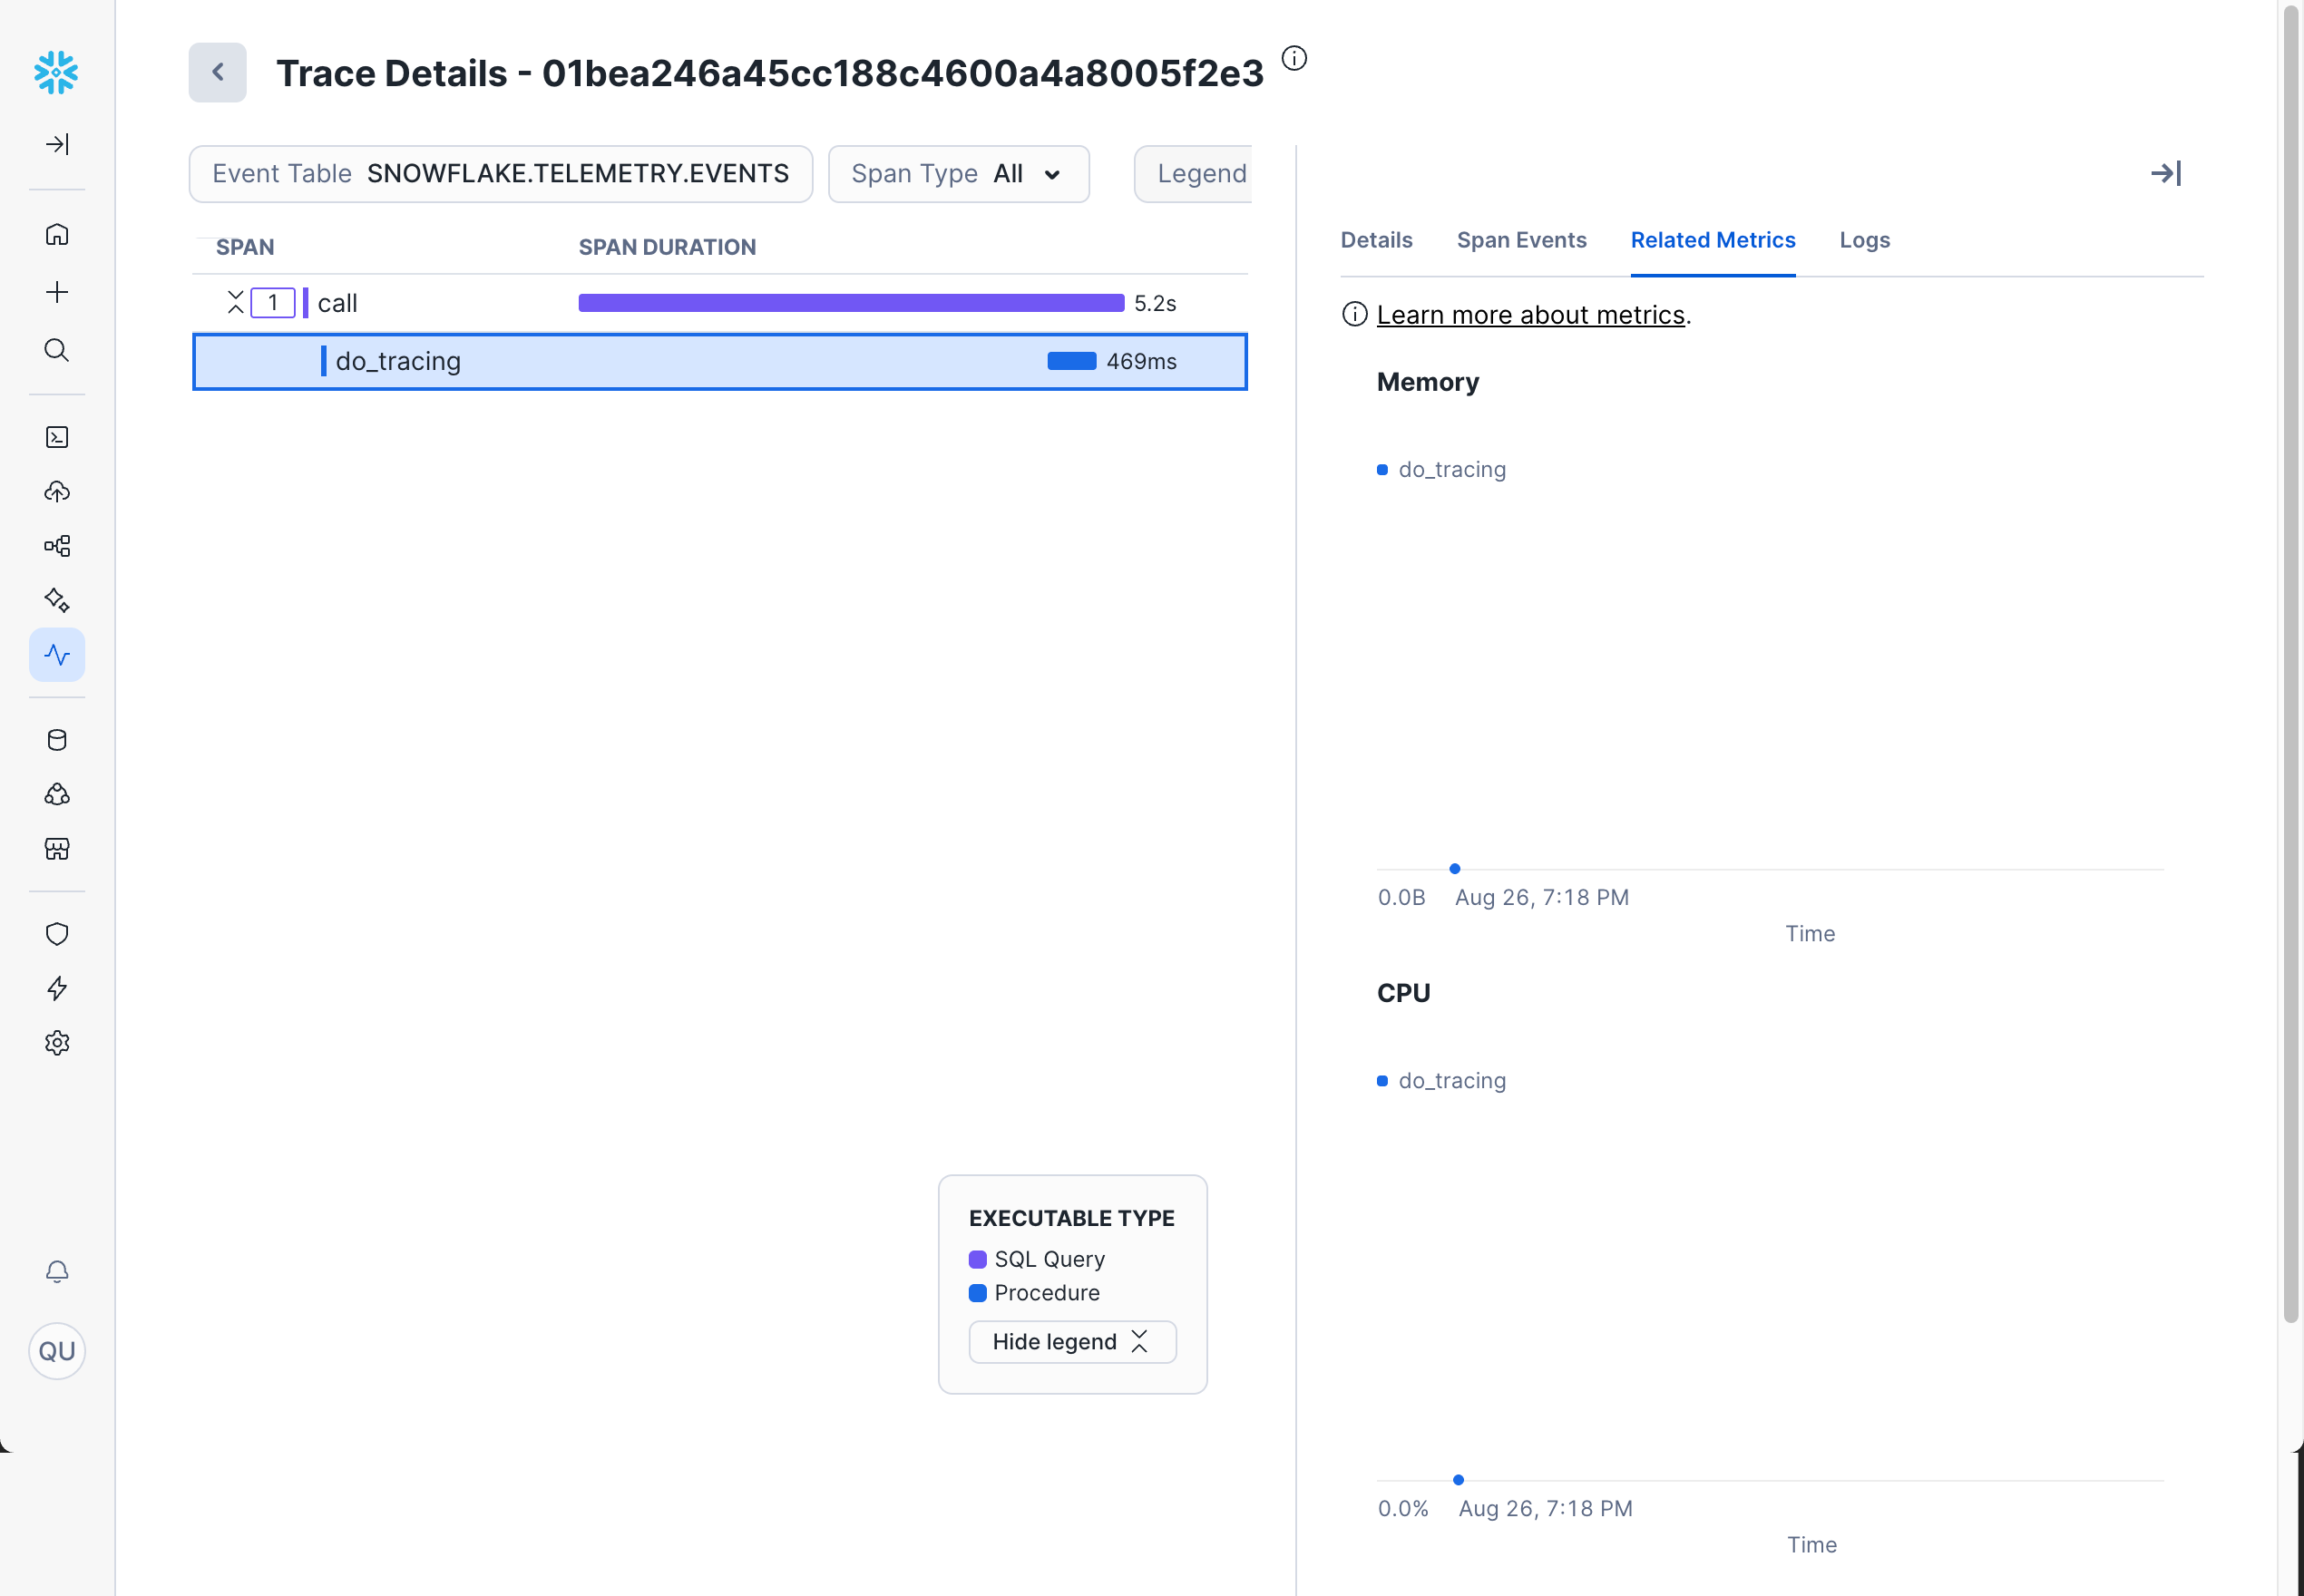Open the Worksheets terminal icon
The height and width of the screenshot is (1596, 2304).
tap(57, 437)
